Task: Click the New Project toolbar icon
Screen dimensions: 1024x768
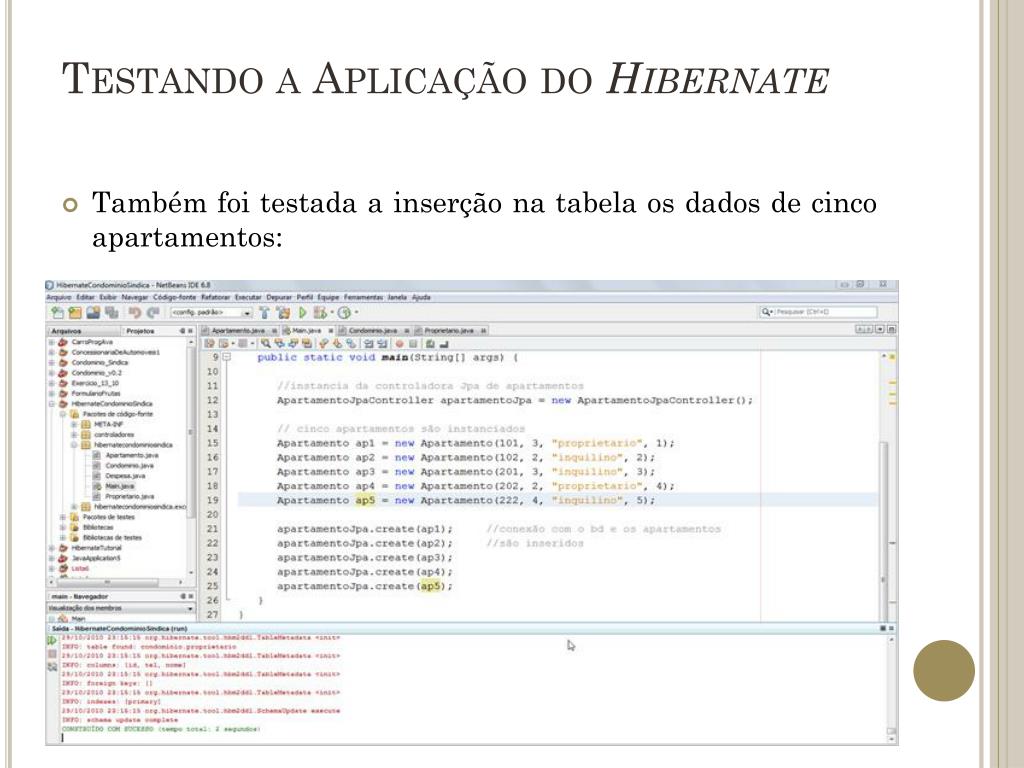Action: click(x=75, y=312)
